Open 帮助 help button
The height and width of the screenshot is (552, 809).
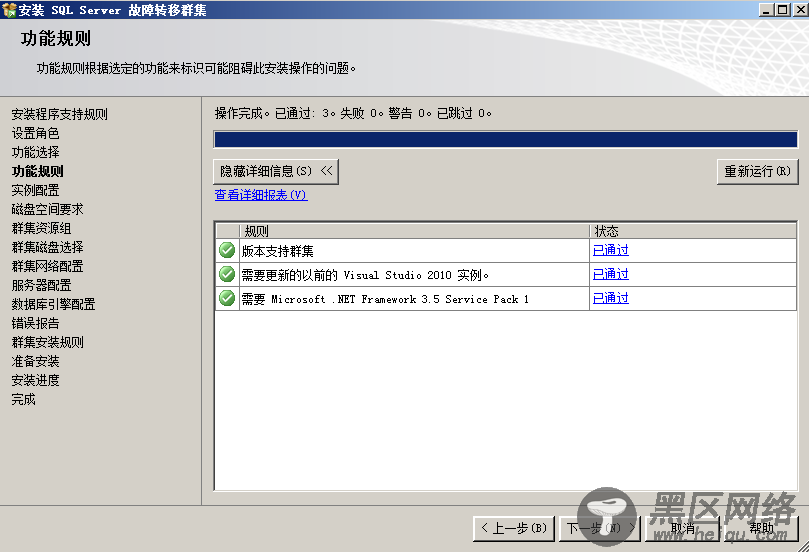pos(761,528)
